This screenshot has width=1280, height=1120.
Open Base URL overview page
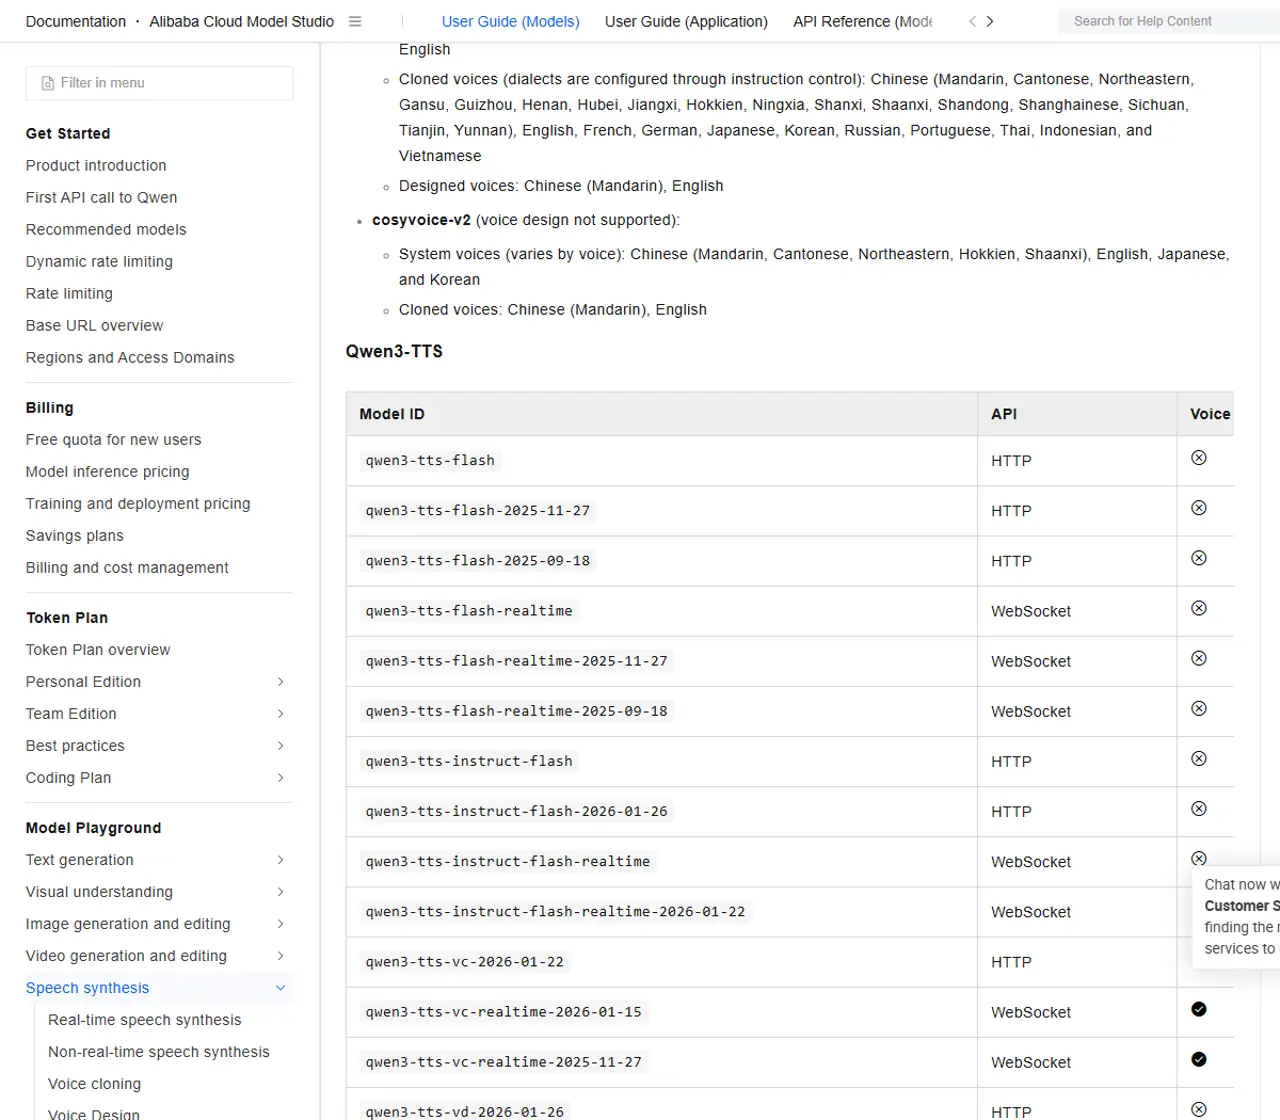click(95, 326)
